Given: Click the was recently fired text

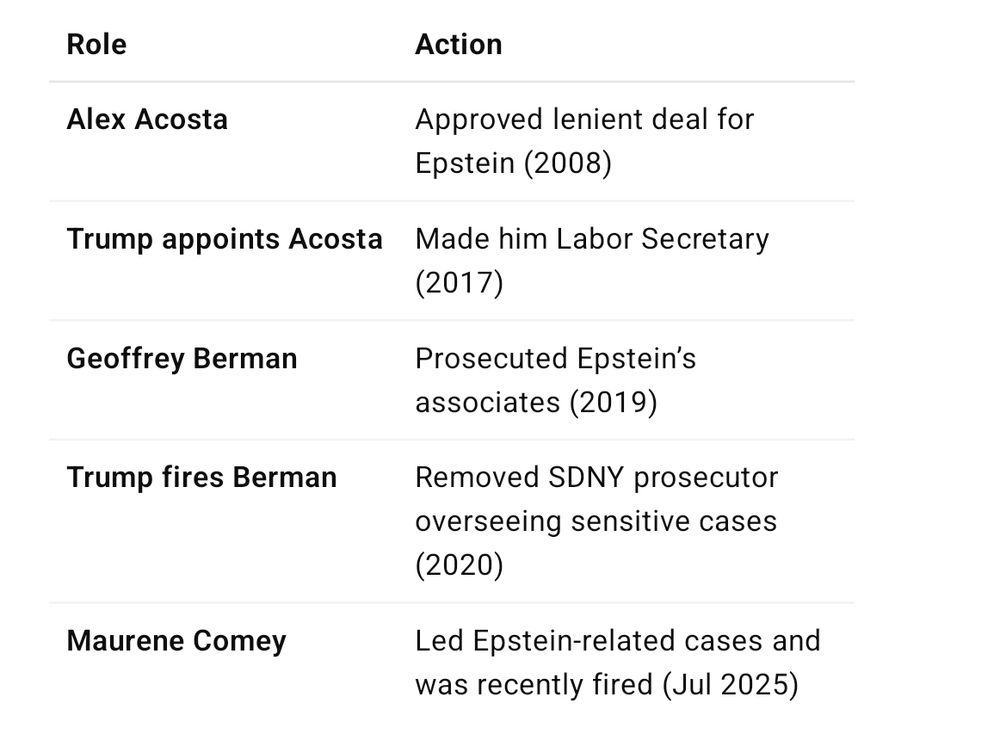Looking at the screenshot, I should point(534,685).
